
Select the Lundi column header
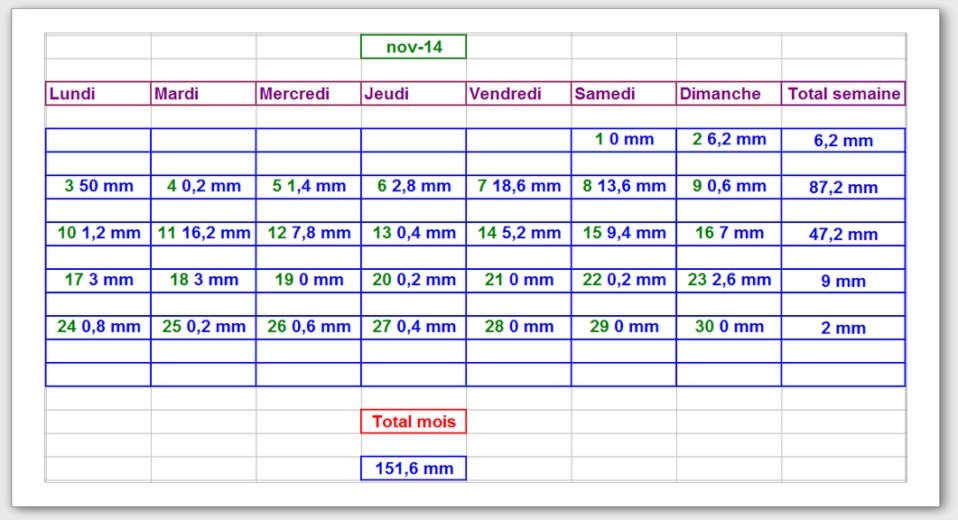tap(98, 94)
